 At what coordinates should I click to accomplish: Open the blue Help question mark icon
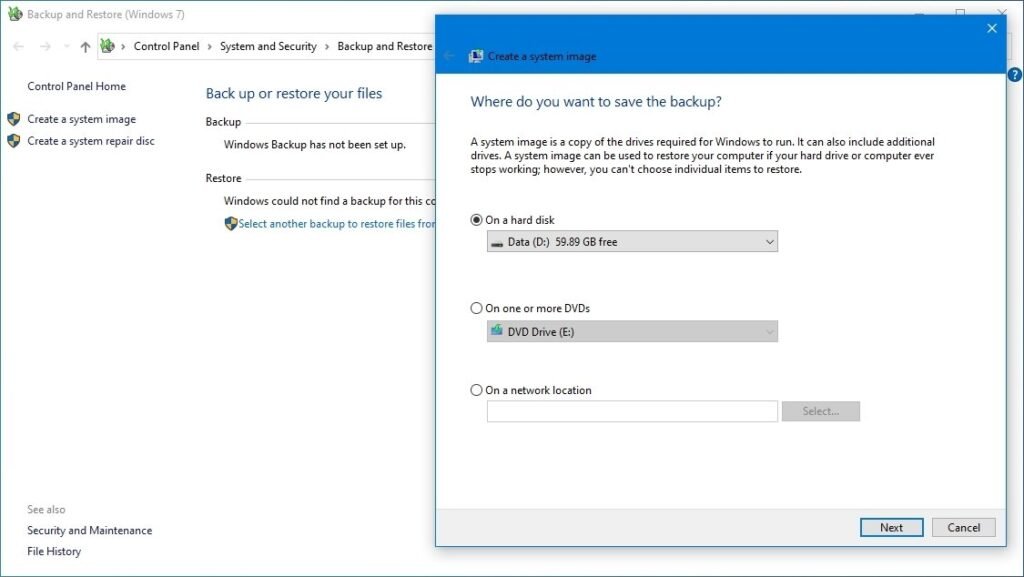click(1014, 74)
